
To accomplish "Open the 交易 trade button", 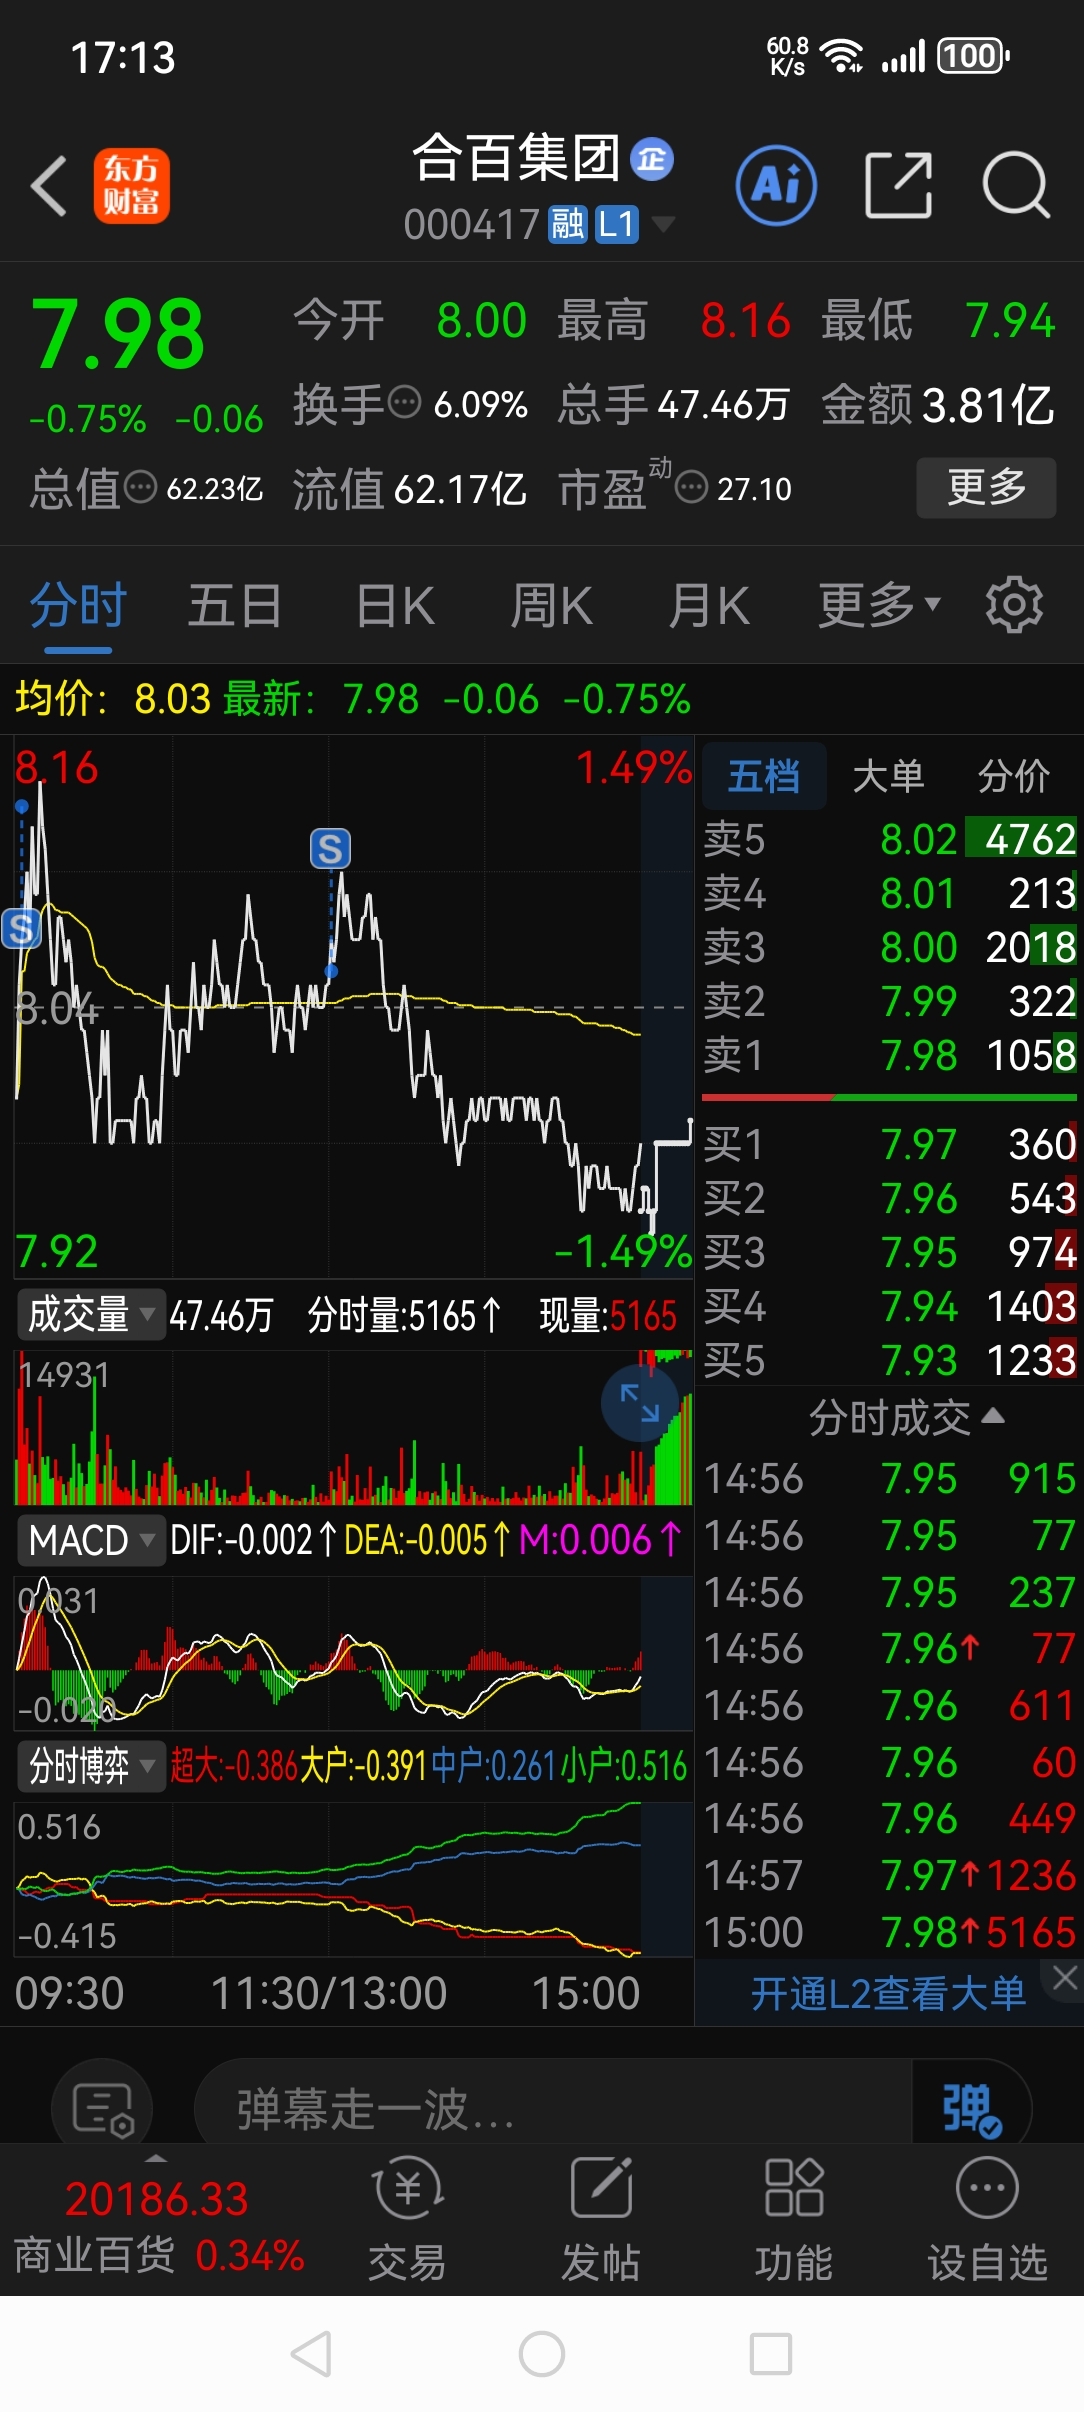I will coord(407,2221).
